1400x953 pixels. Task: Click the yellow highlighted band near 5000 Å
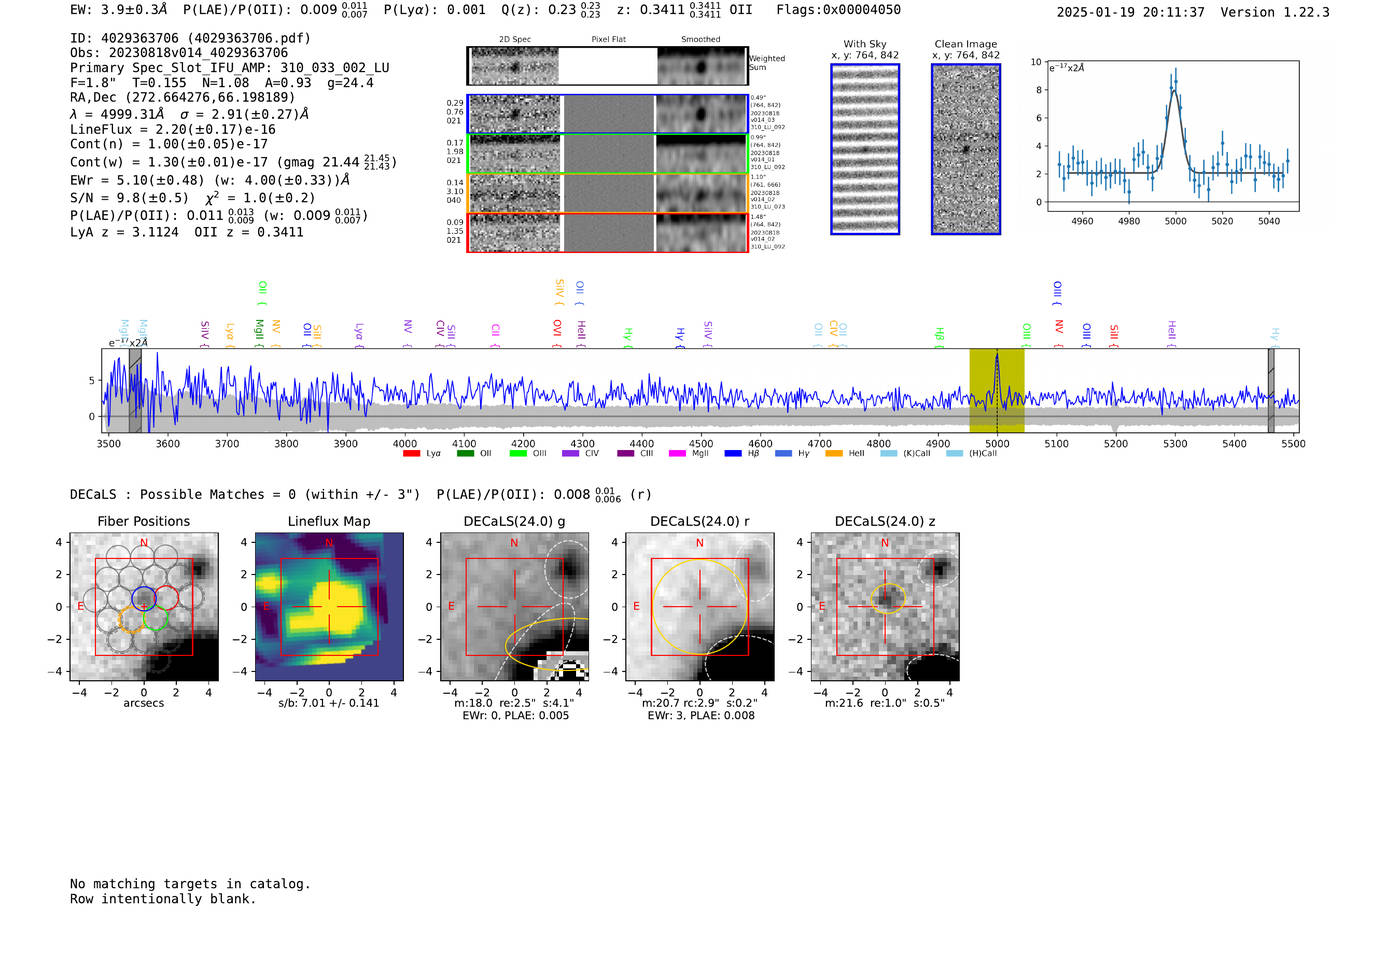(x=997, y=391)
